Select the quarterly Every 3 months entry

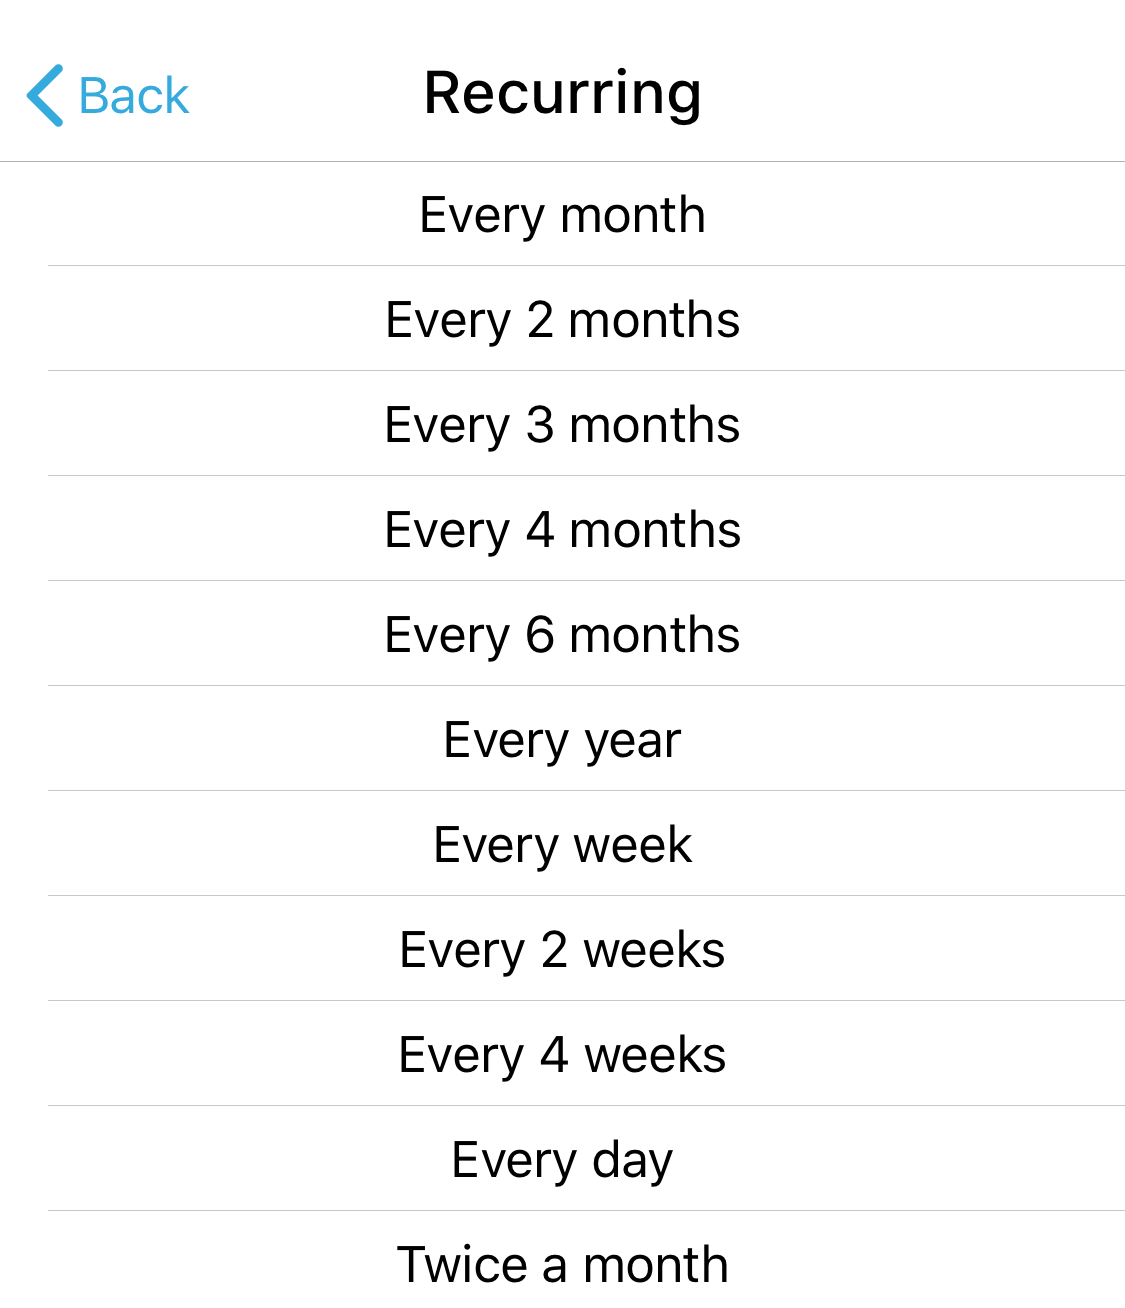click(x=562, y=425)
